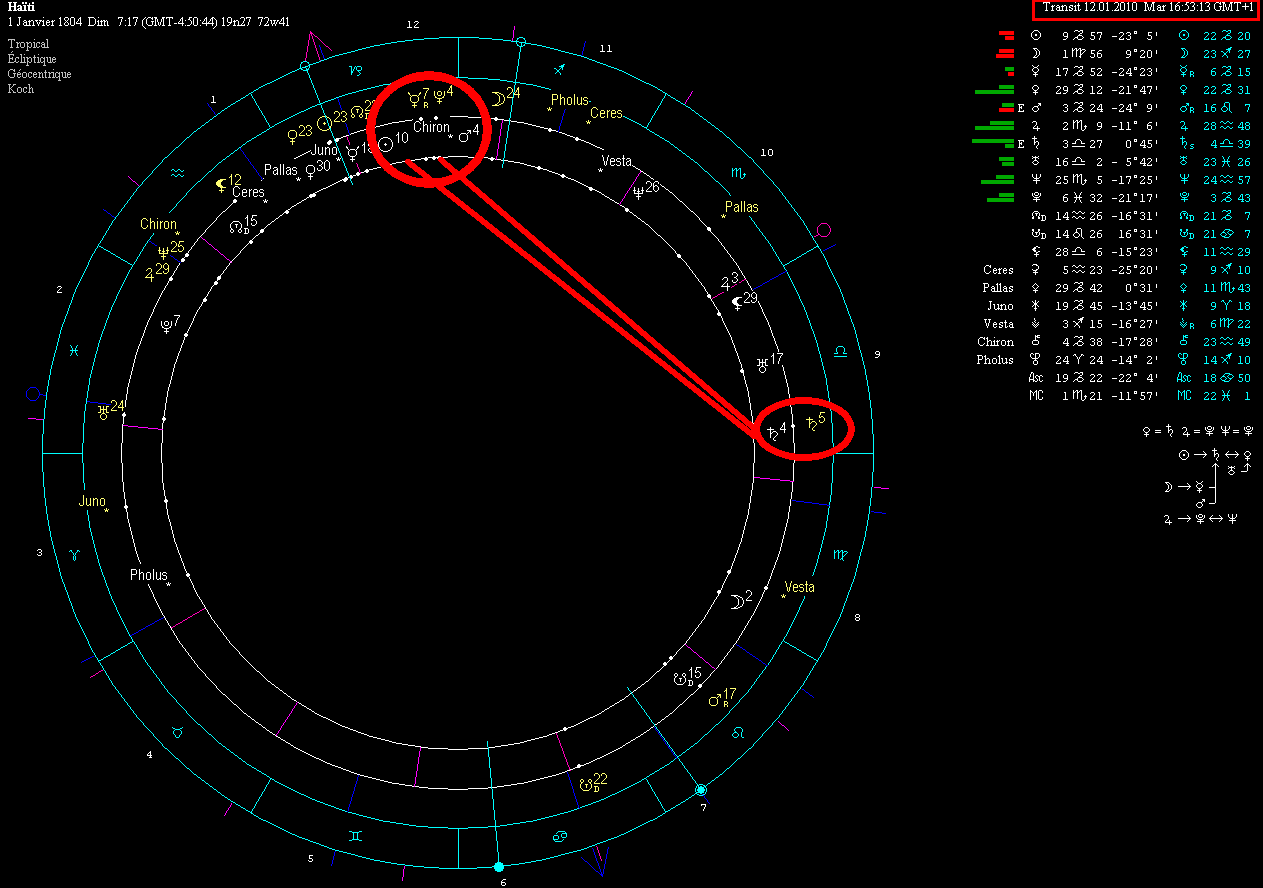Open the Haïti chart title

[x=22, y=7]
